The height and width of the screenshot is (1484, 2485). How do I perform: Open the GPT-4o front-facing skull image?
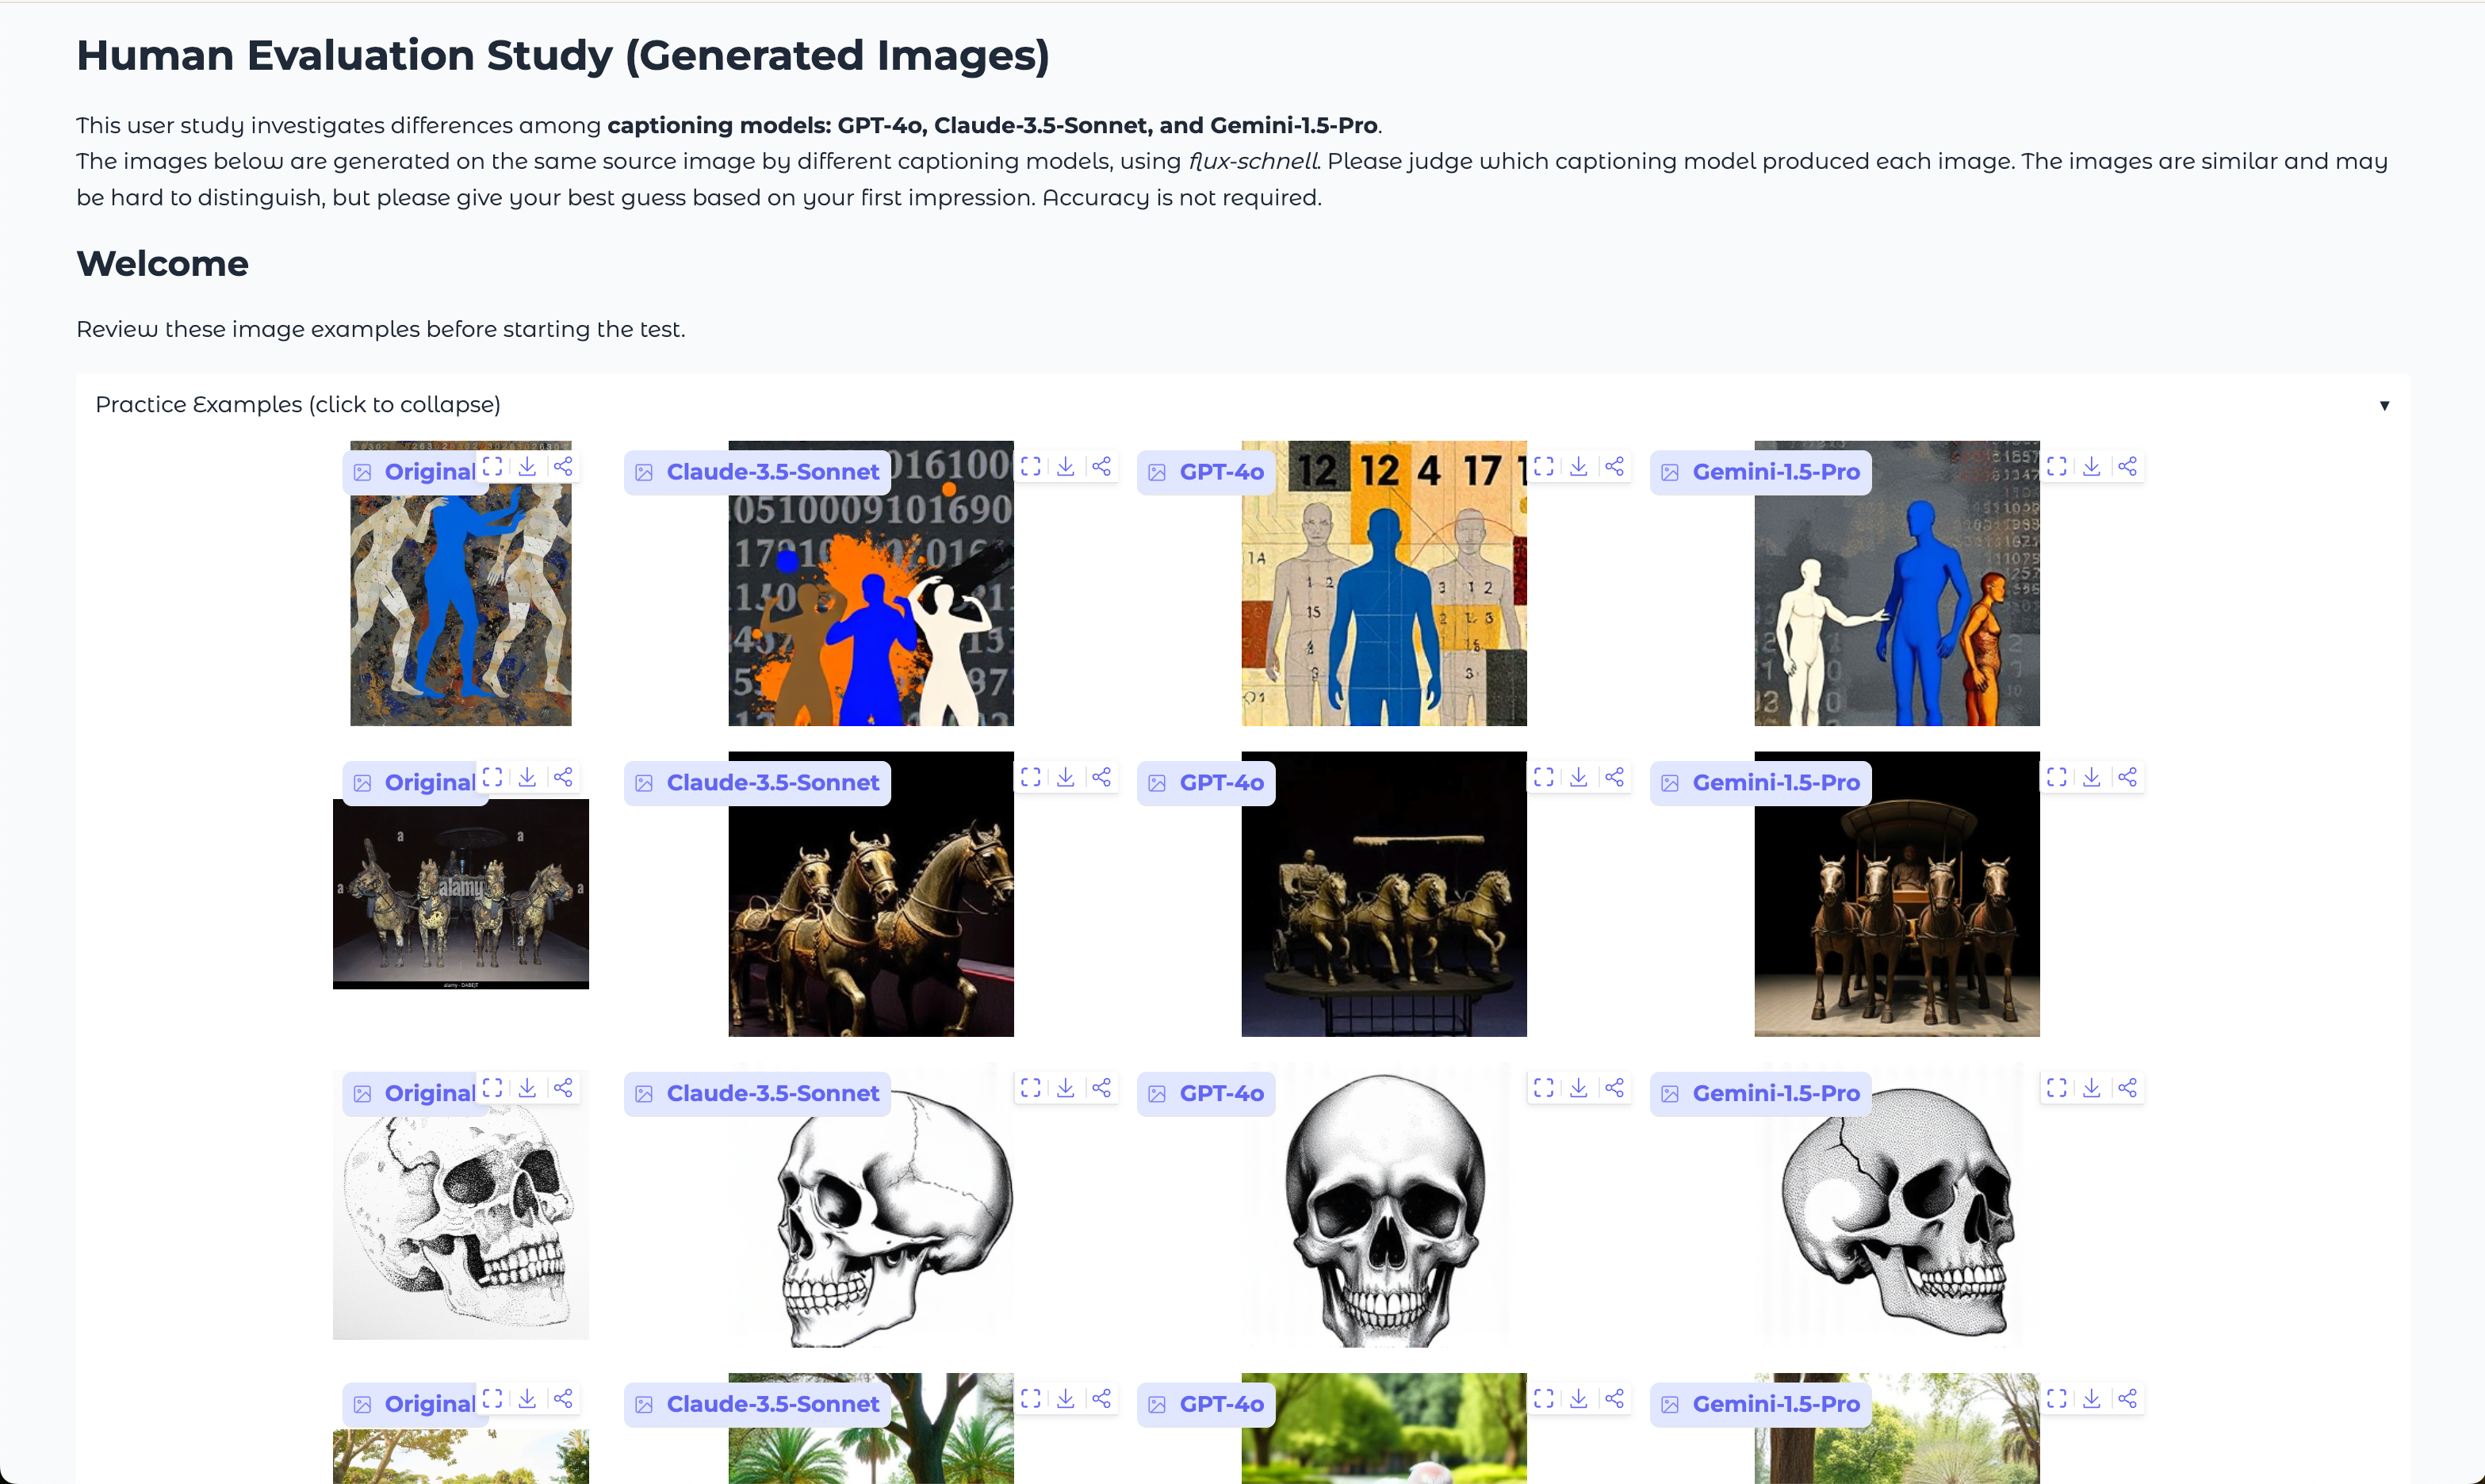pyautogui.click(x=1383, y=1220)
